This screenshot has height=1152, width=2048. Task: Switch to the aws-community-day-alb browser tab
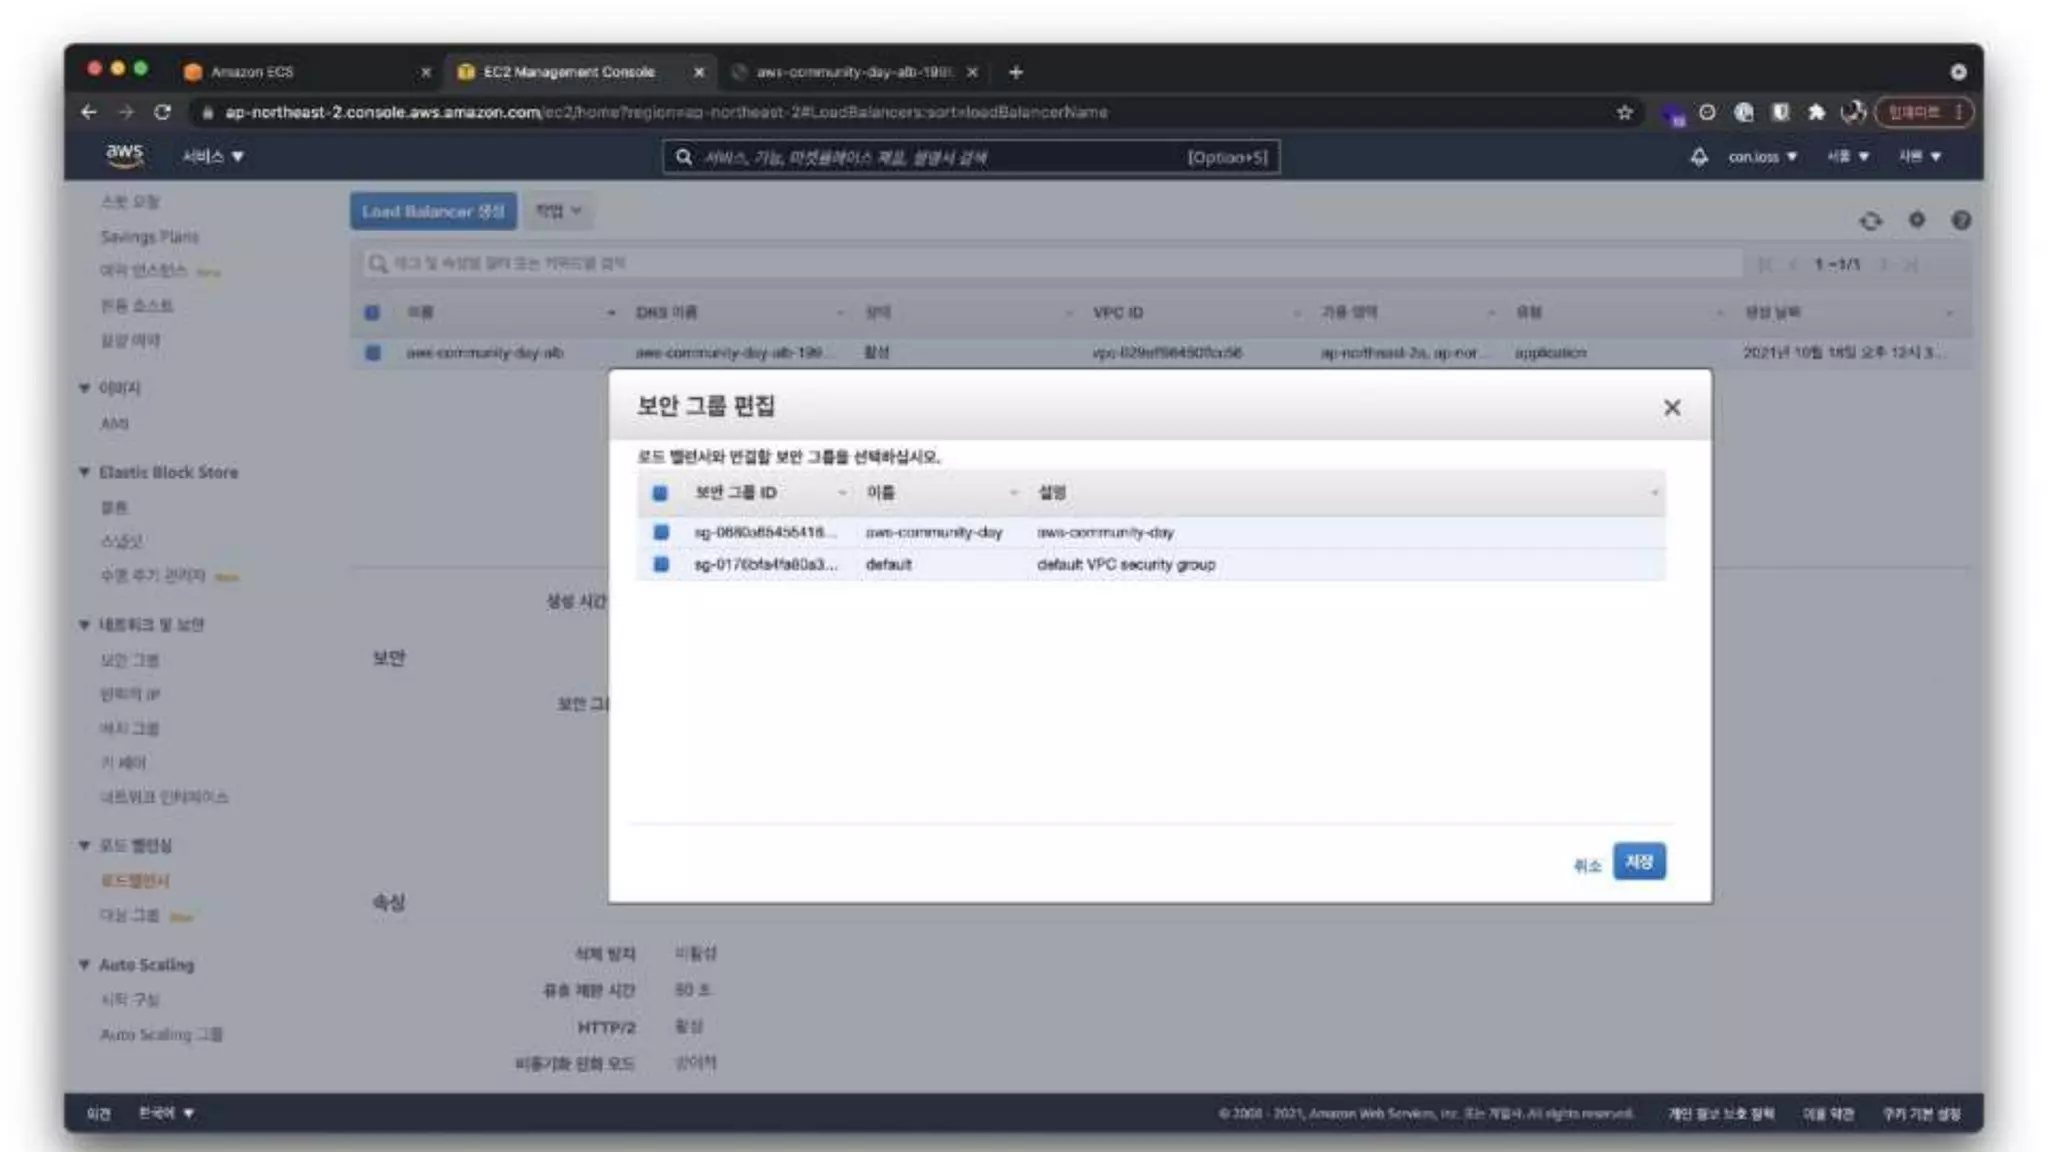pos(852,72)
